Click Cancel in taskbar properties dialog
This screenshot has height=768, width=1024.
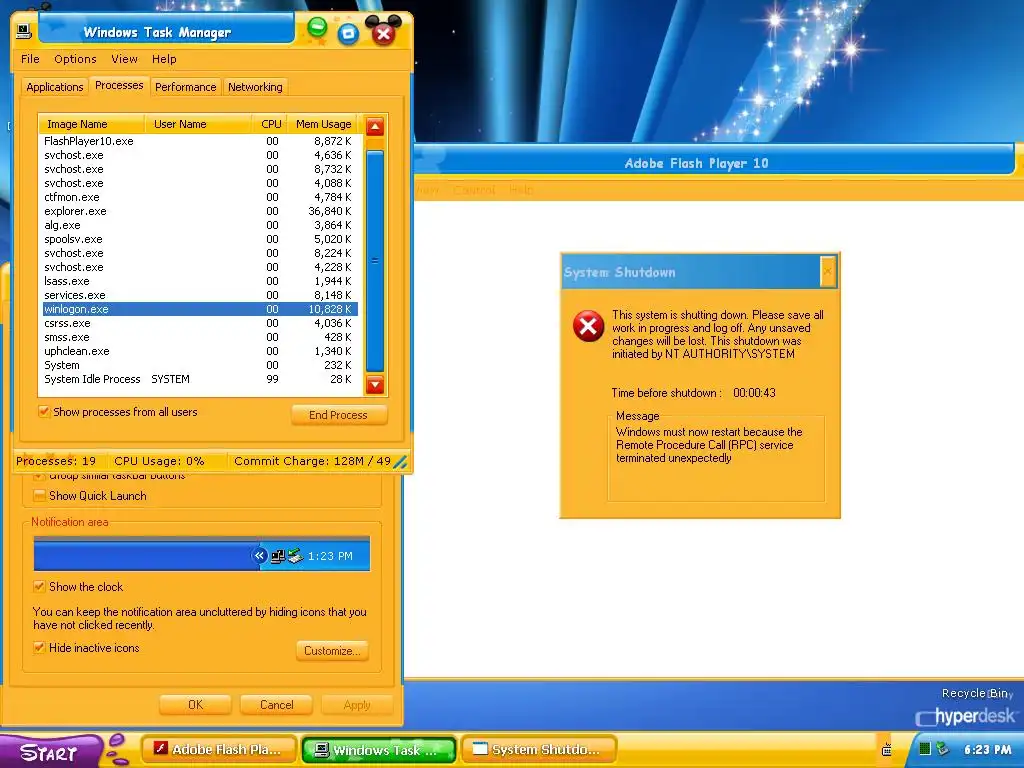tap(276, 705)
